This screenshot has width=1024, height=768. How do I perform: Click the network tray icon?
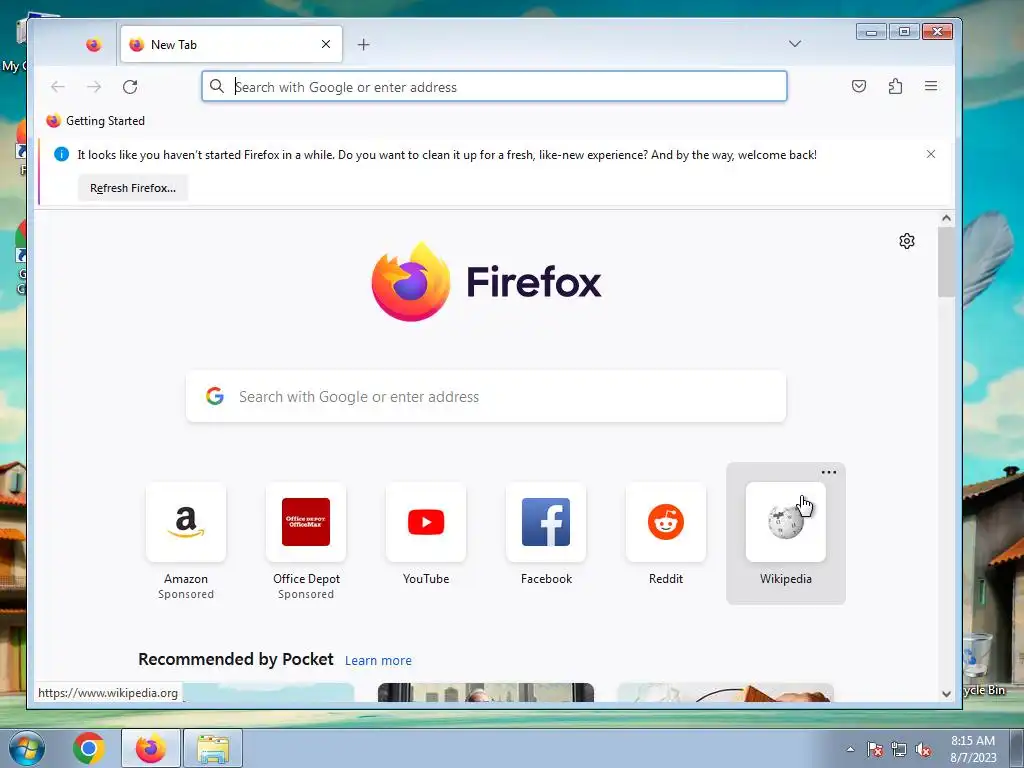(899, 749)
